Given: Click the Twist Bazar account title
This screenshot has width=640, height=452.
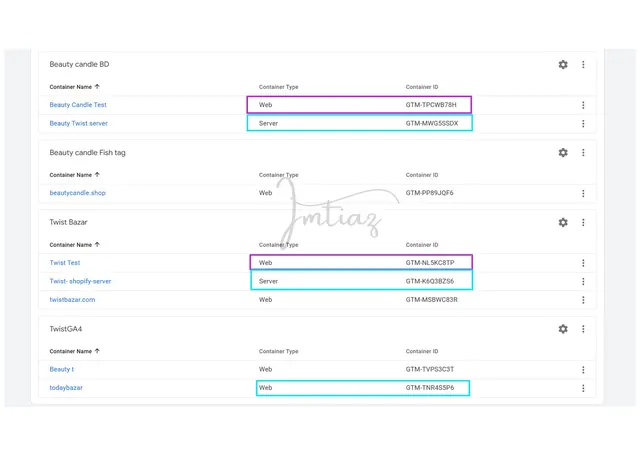Looking at the screenshot, I should point(68,223).
